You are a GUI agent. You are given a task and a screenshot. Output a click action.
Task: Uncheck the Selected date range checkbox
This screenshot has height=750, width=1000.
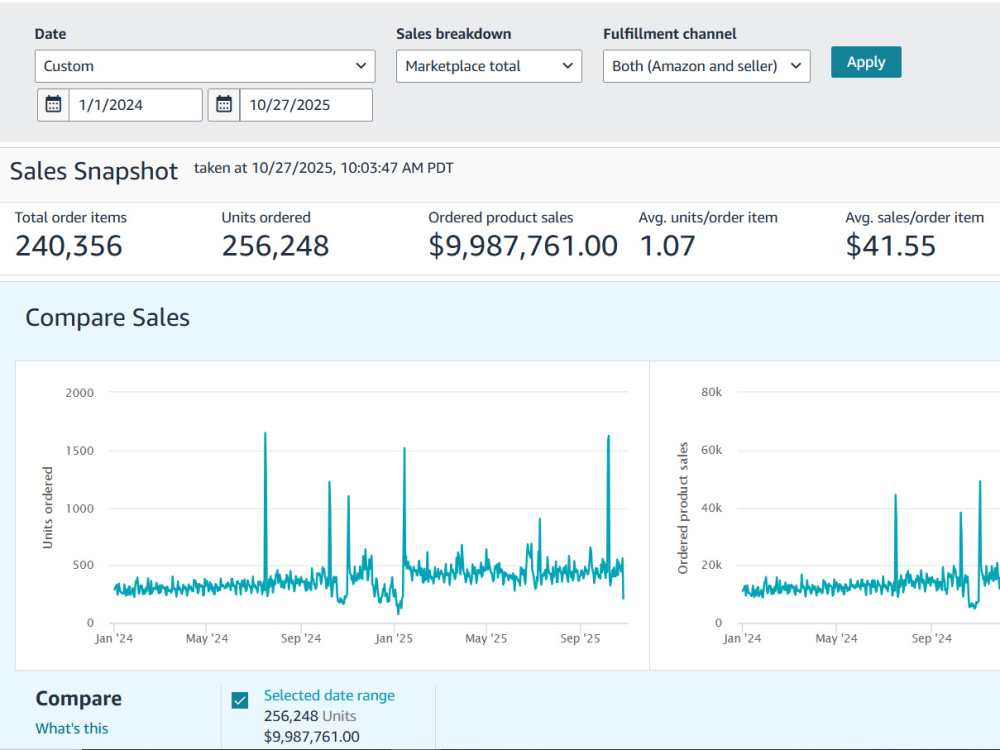[240, 700]
